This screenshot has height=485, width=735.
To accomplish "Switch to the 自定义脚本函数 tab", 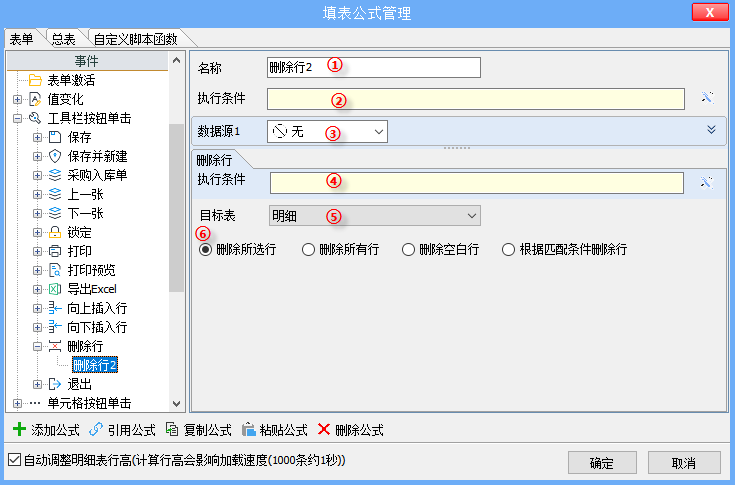I will [x=135, y=39].
